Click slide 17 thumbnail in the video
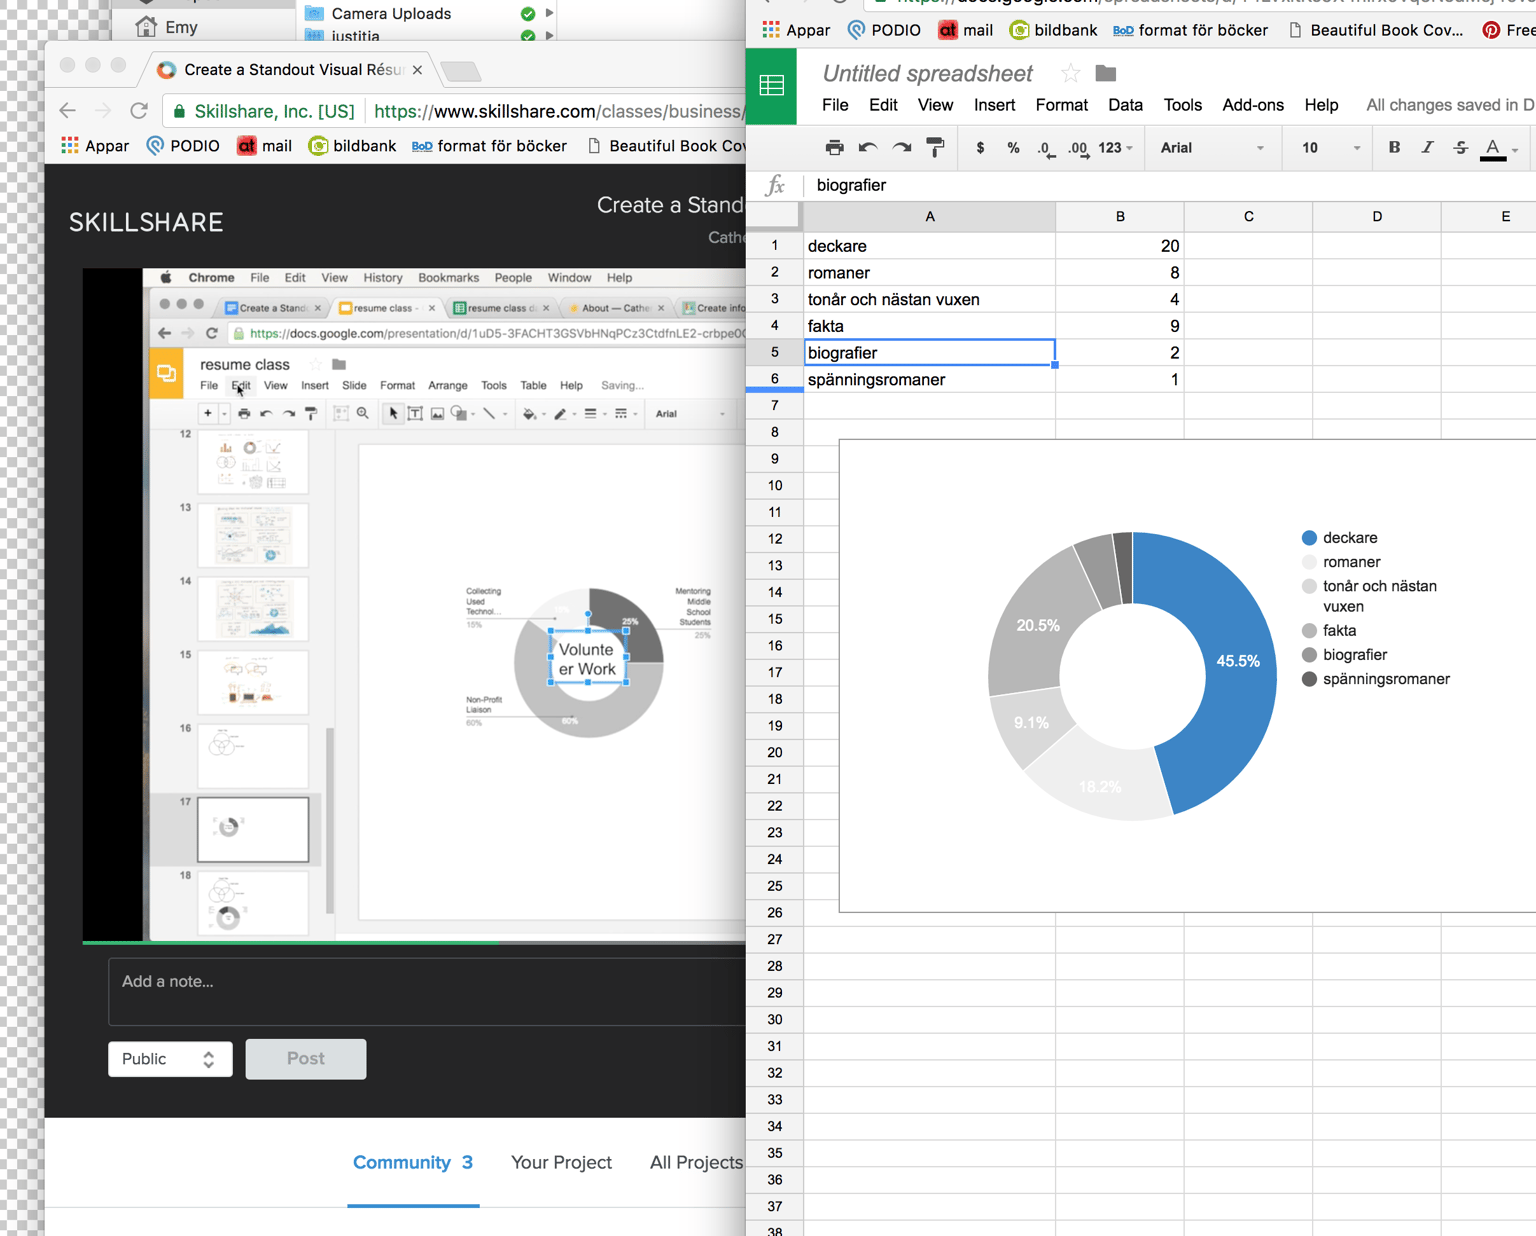This screenshot has height=1236, width=1536. click(x=253, y=829)
